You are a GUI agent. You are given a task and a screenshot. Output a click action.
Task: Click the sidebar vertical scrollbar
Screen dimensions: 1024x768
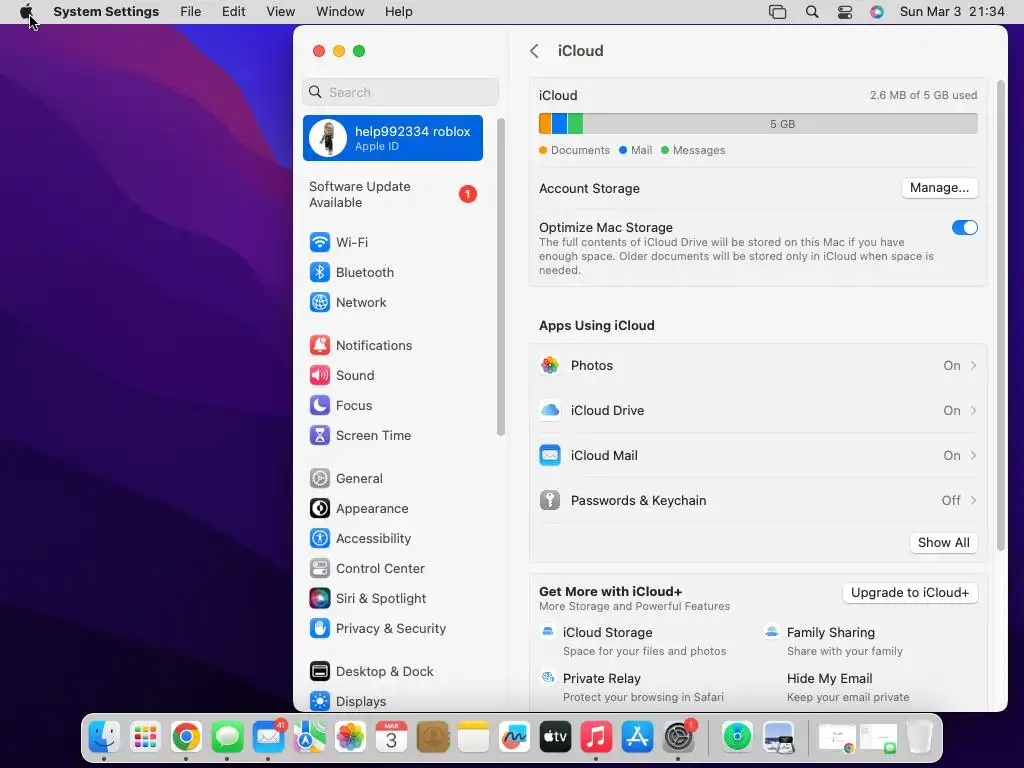[501, 277]
